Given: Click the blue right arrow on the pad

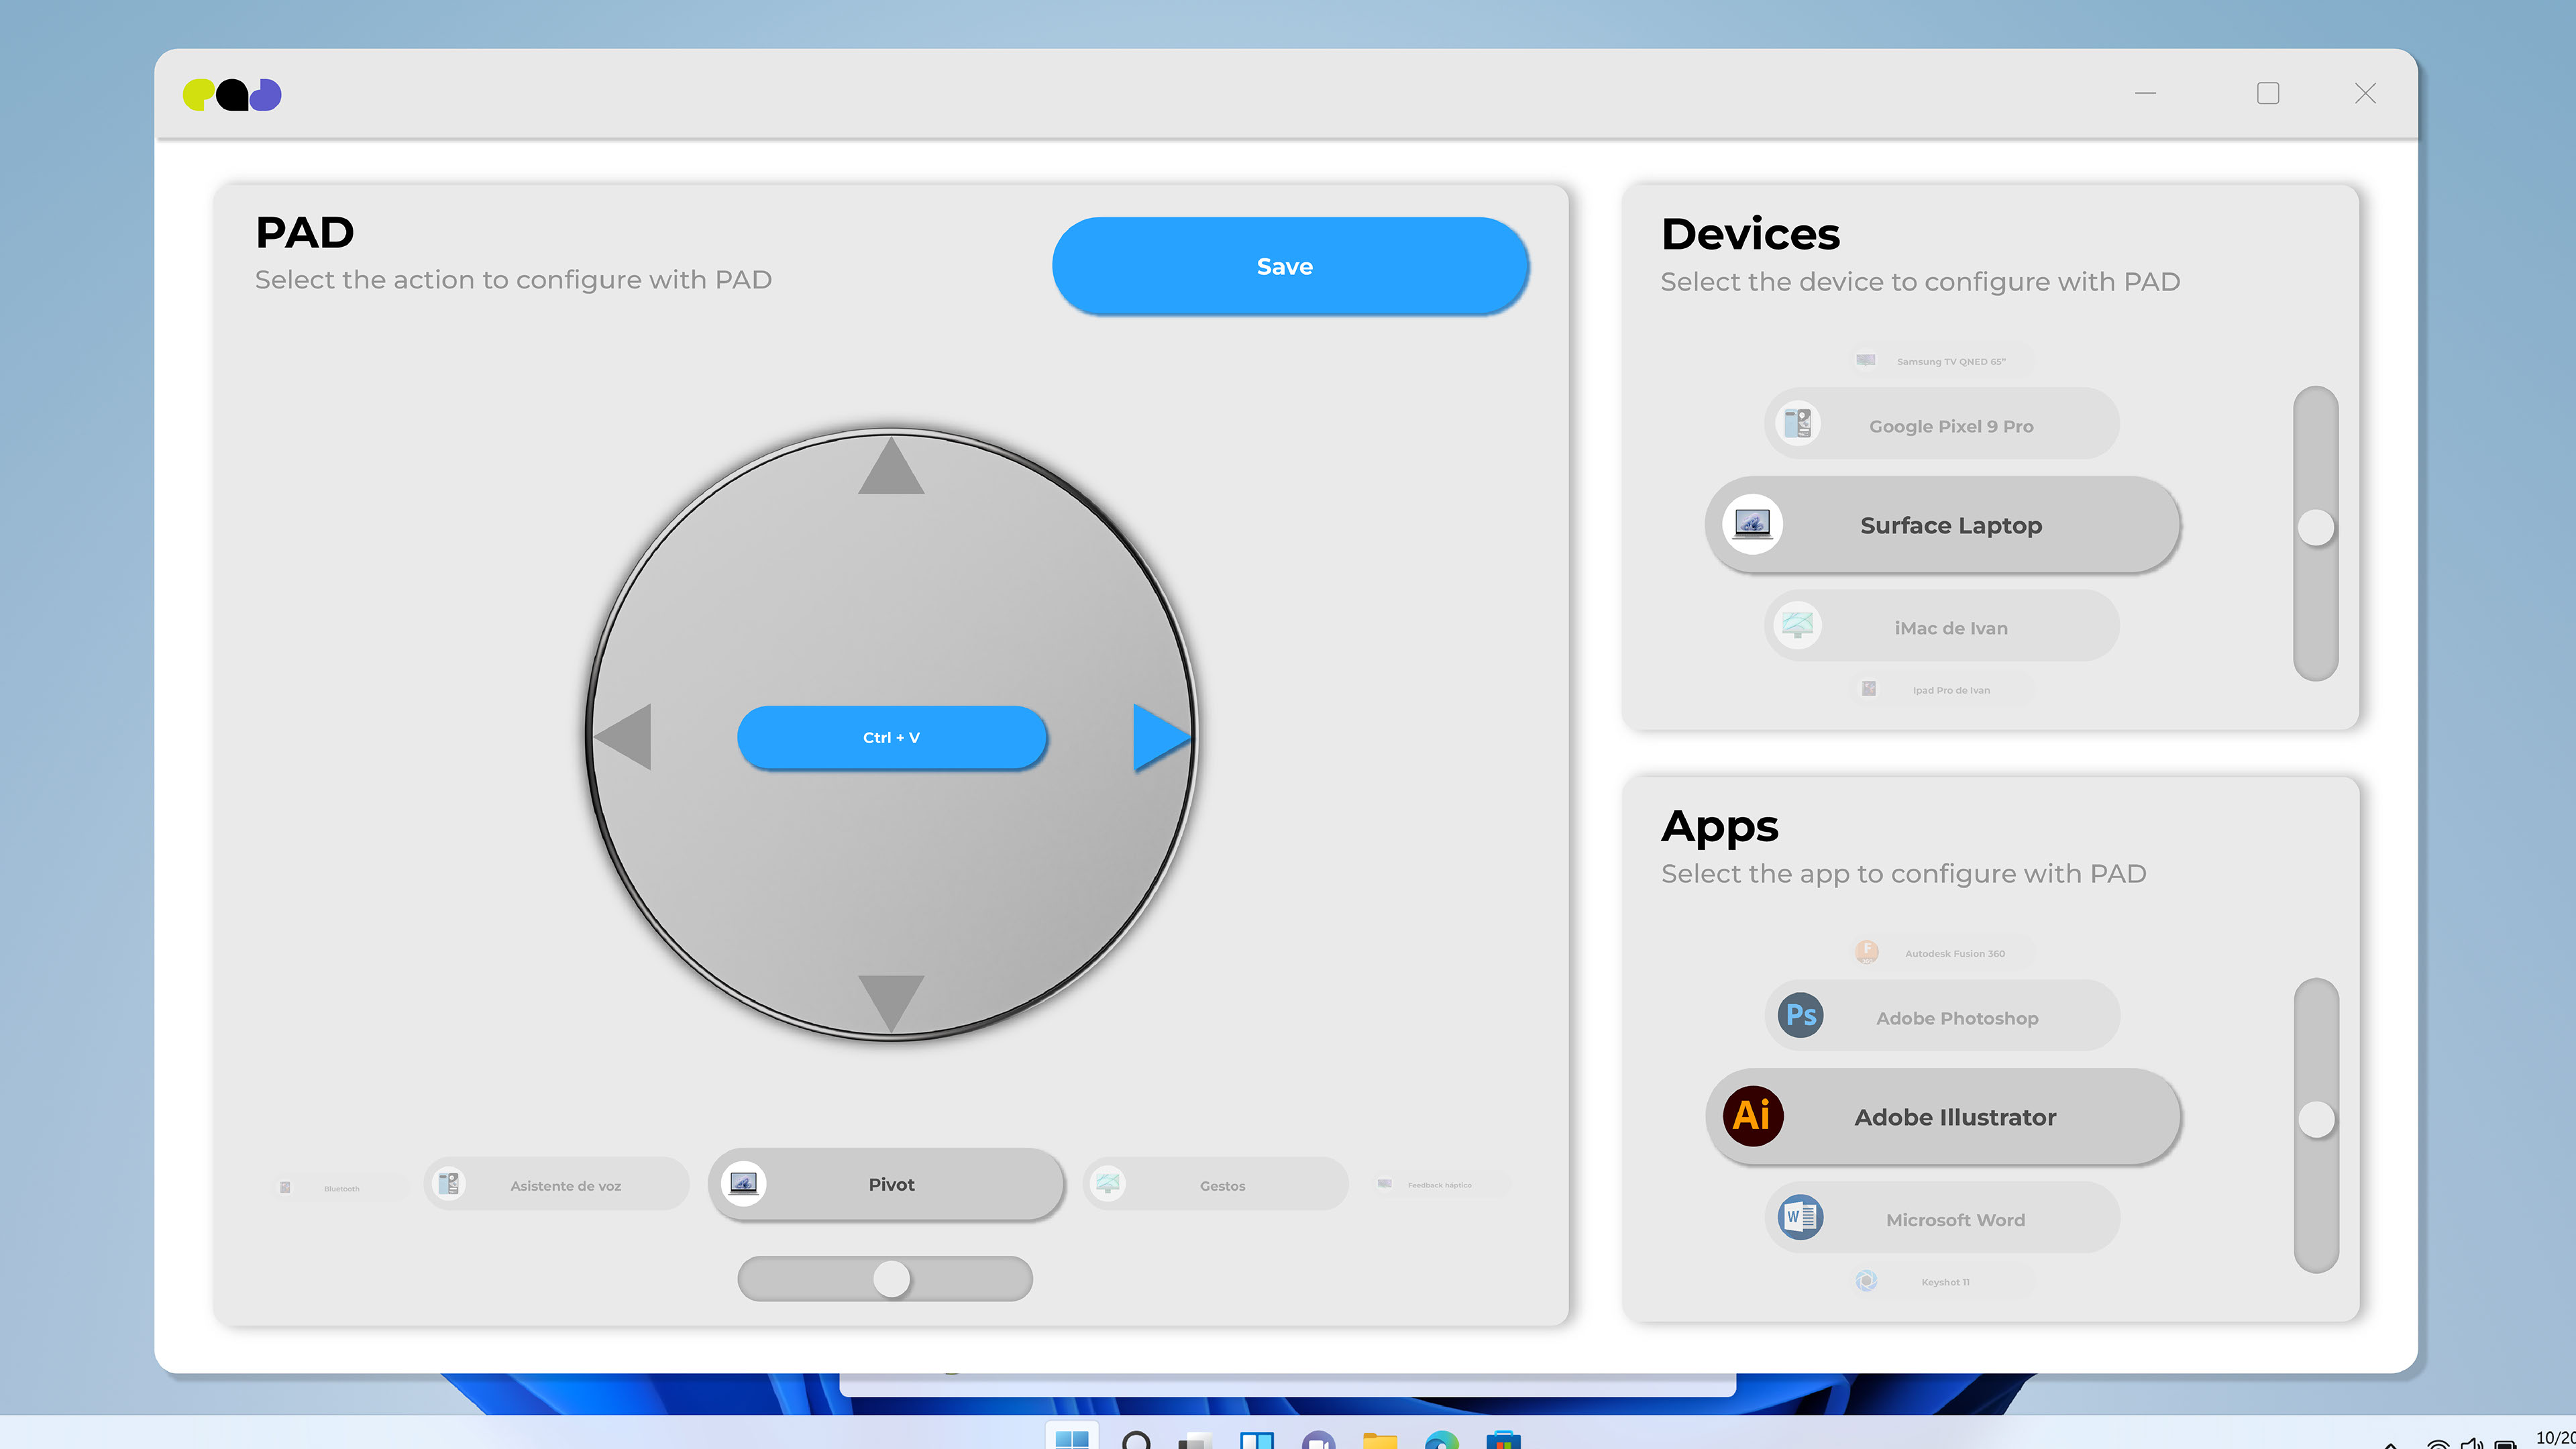Looking at the screenshot, I should (1158, 738).
